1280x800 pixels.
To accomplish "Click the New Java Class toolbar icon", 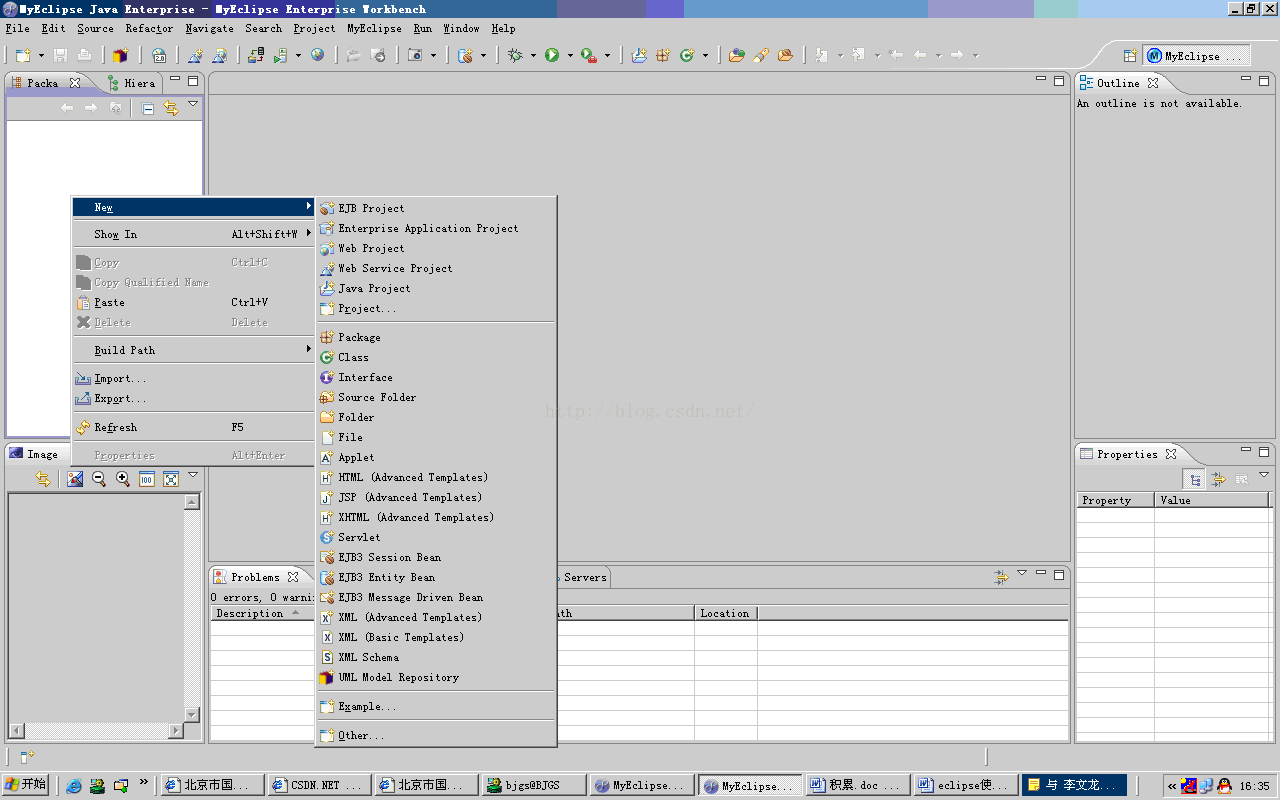I will [x=687, y=56].
